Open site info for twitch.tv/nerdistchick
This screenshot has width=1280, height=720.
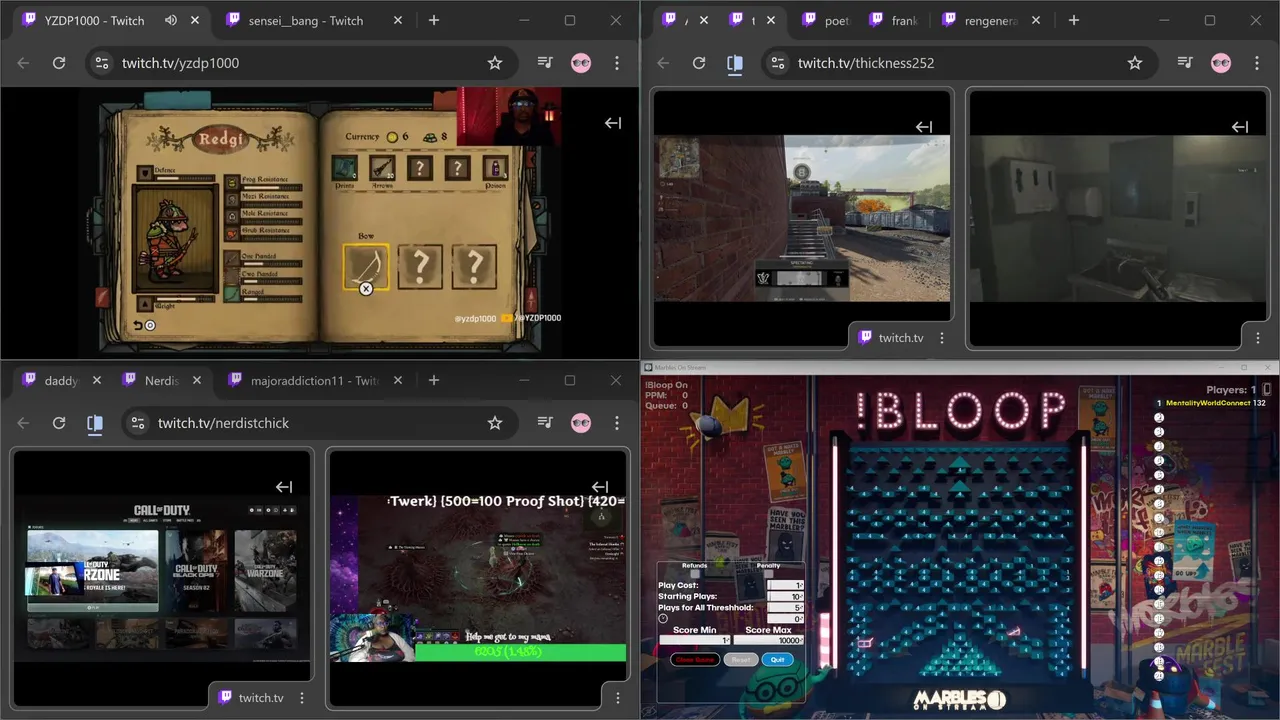coord(137,423)
